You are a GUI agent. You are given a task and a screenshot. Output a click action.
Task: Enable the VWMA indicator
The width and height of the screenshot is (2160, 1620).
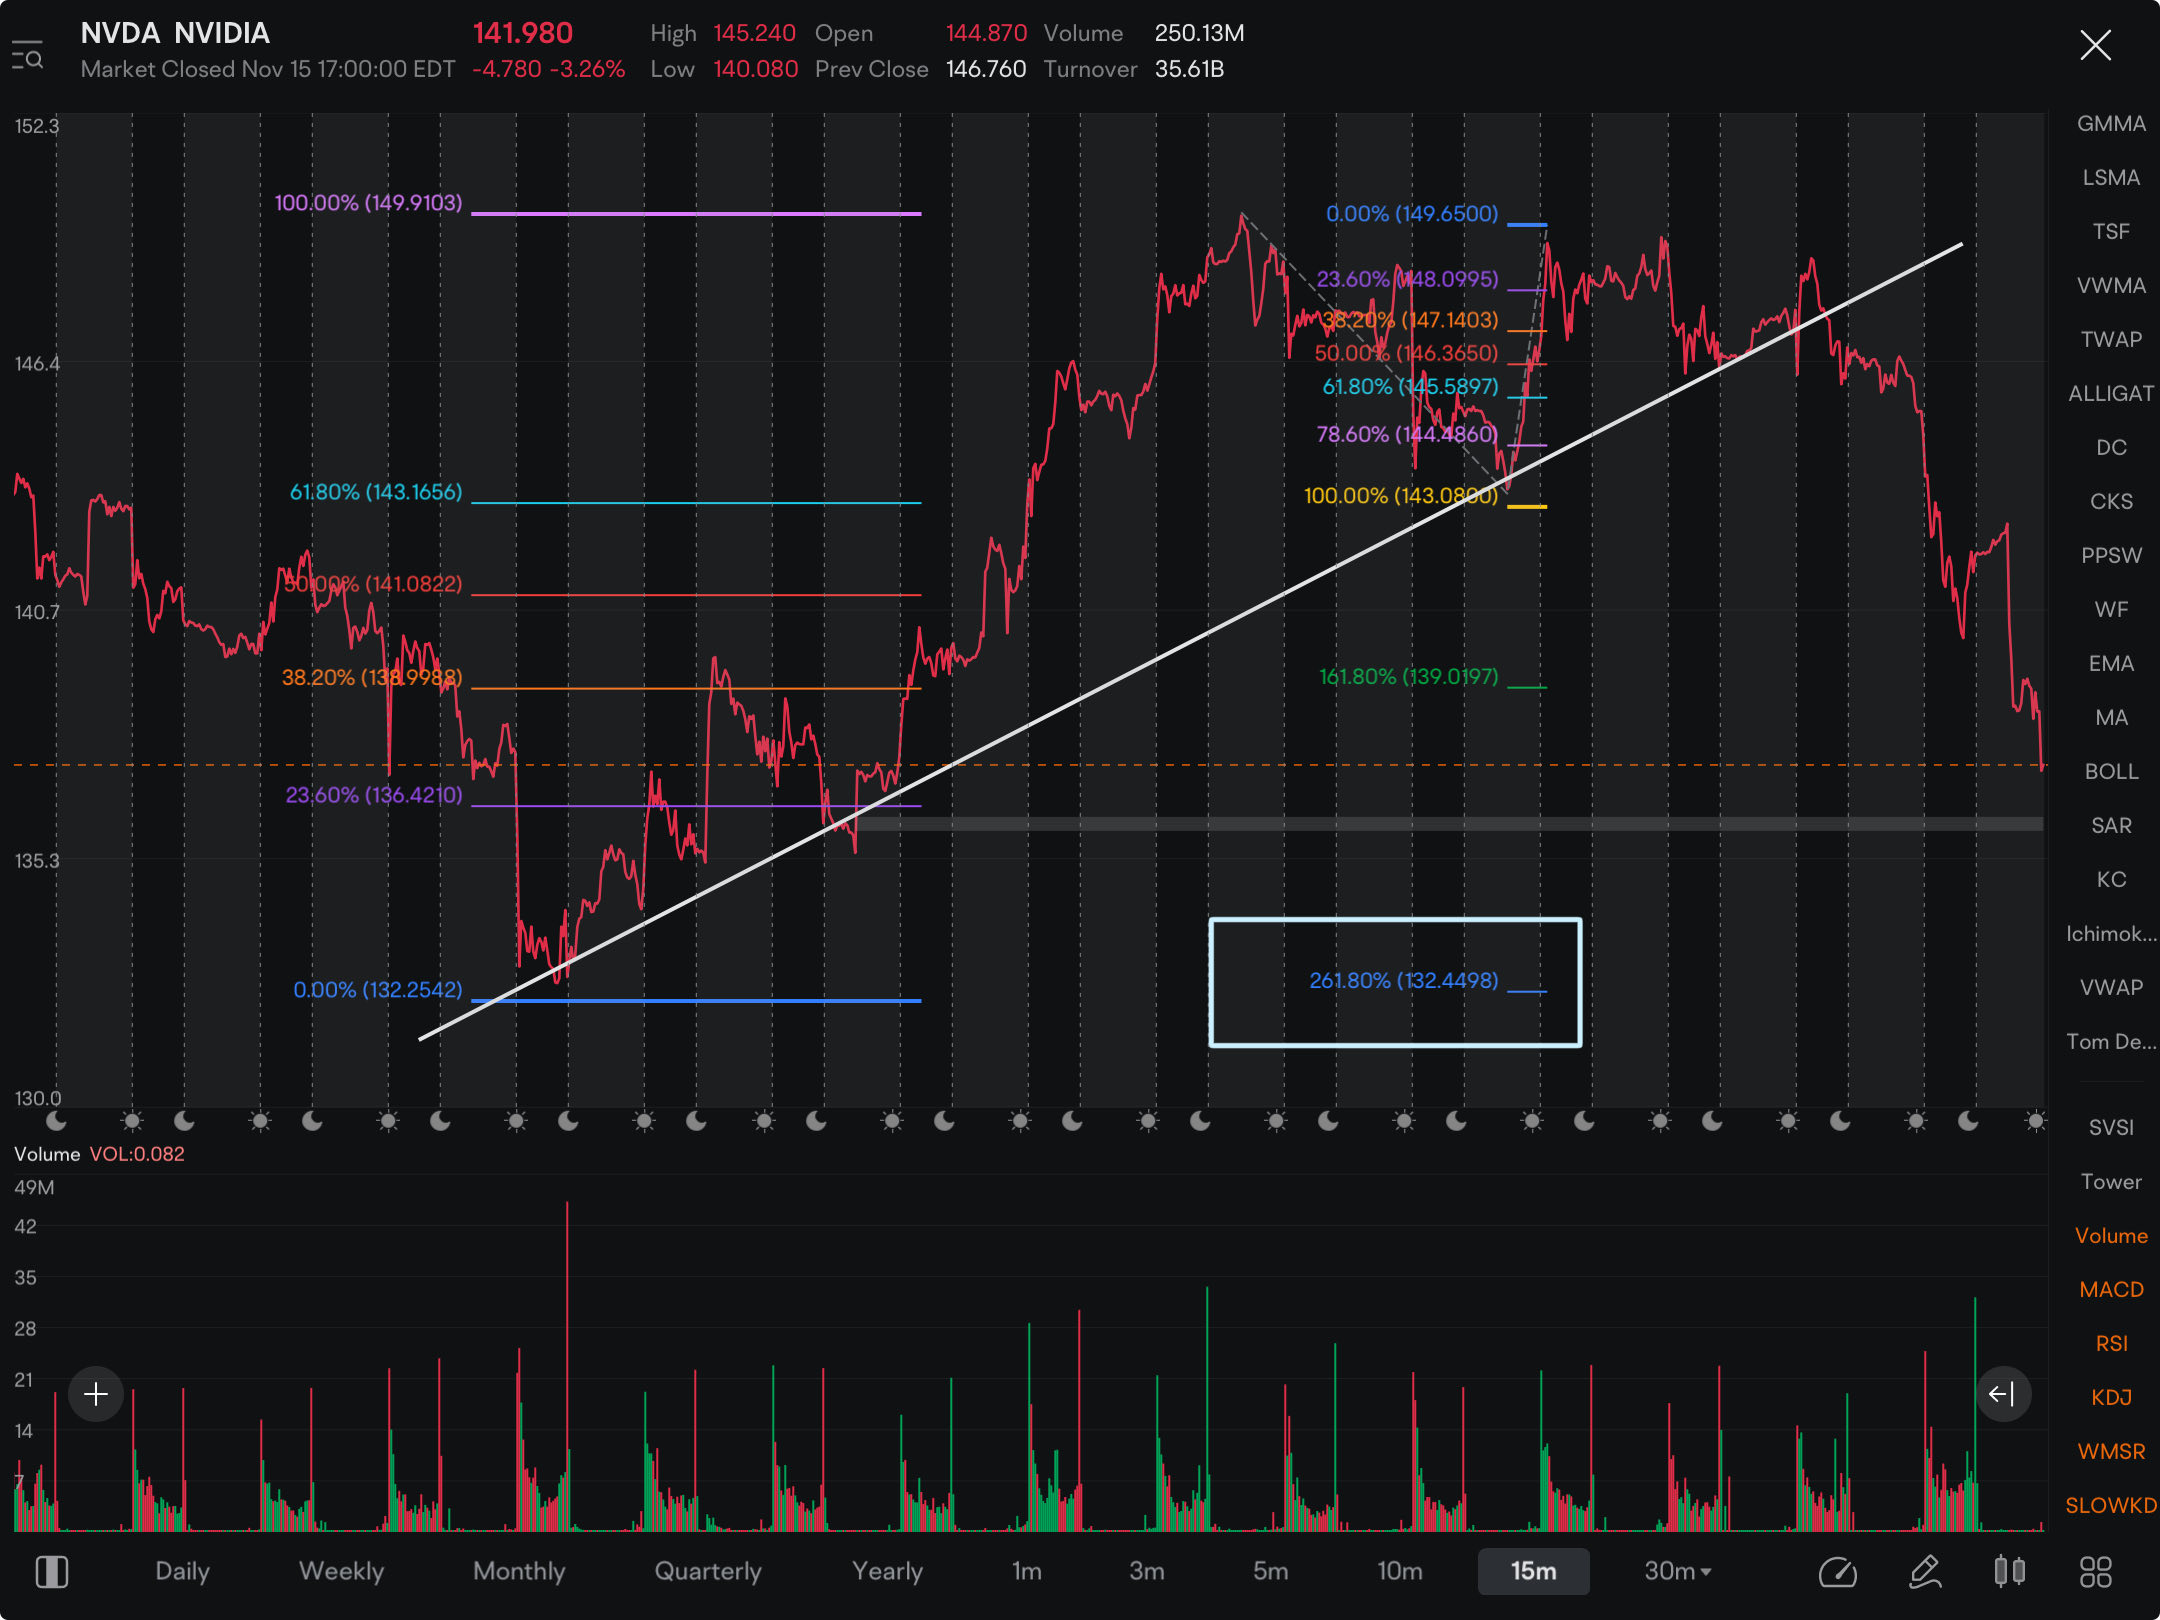(x=2111, y=286)
